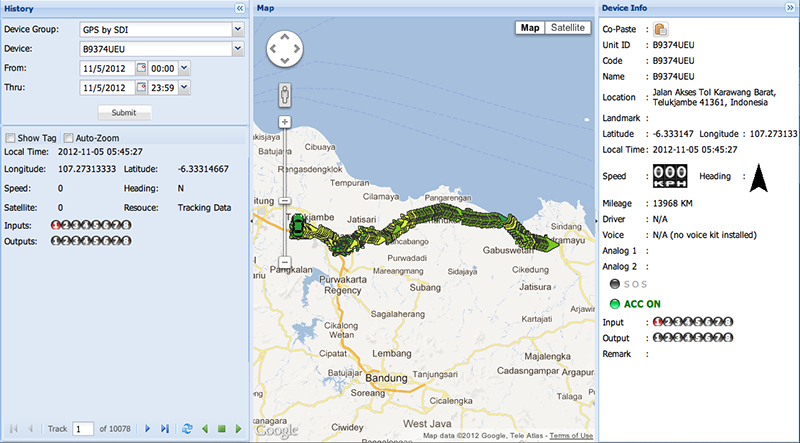Refresh the track list
This screenshot has width=800, height=443.
(x=187, y=428)
